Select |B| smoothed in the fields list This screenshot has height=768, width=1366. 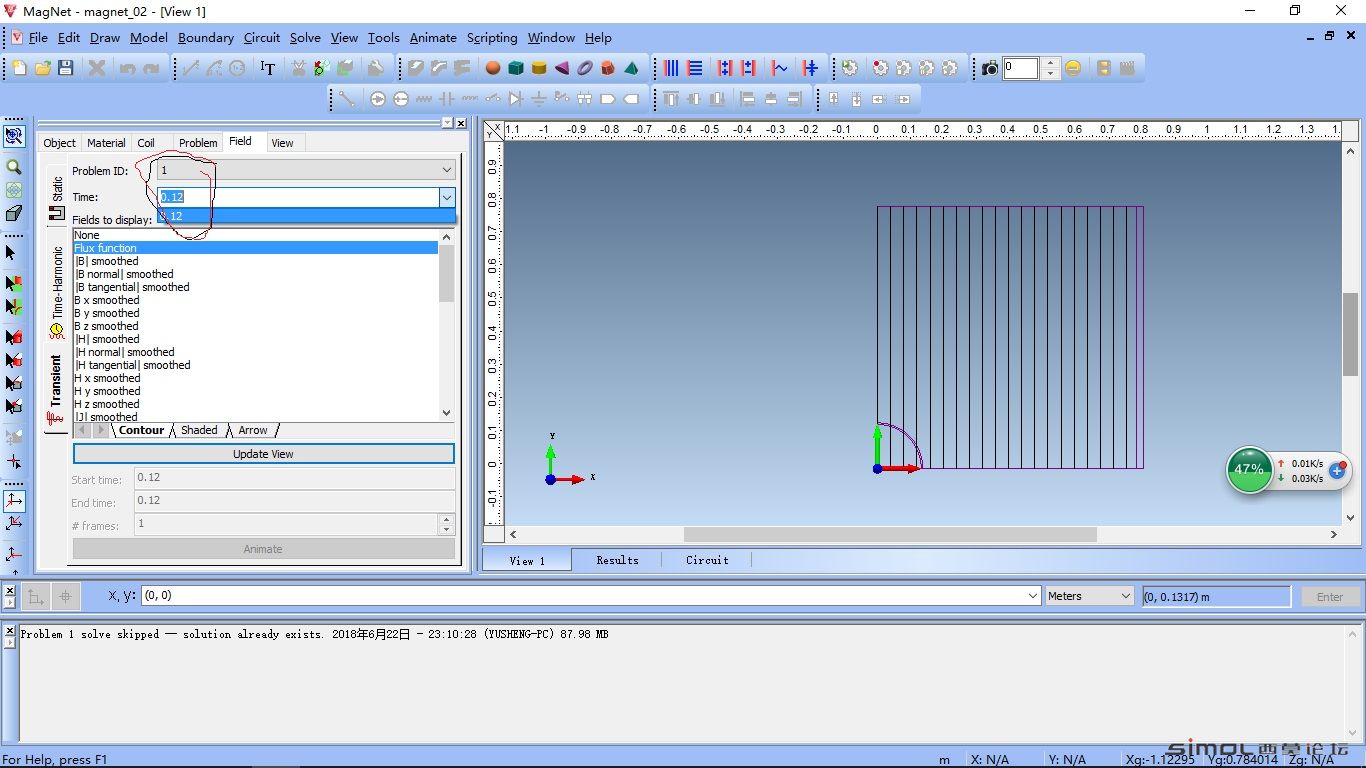tap(256, 261)
